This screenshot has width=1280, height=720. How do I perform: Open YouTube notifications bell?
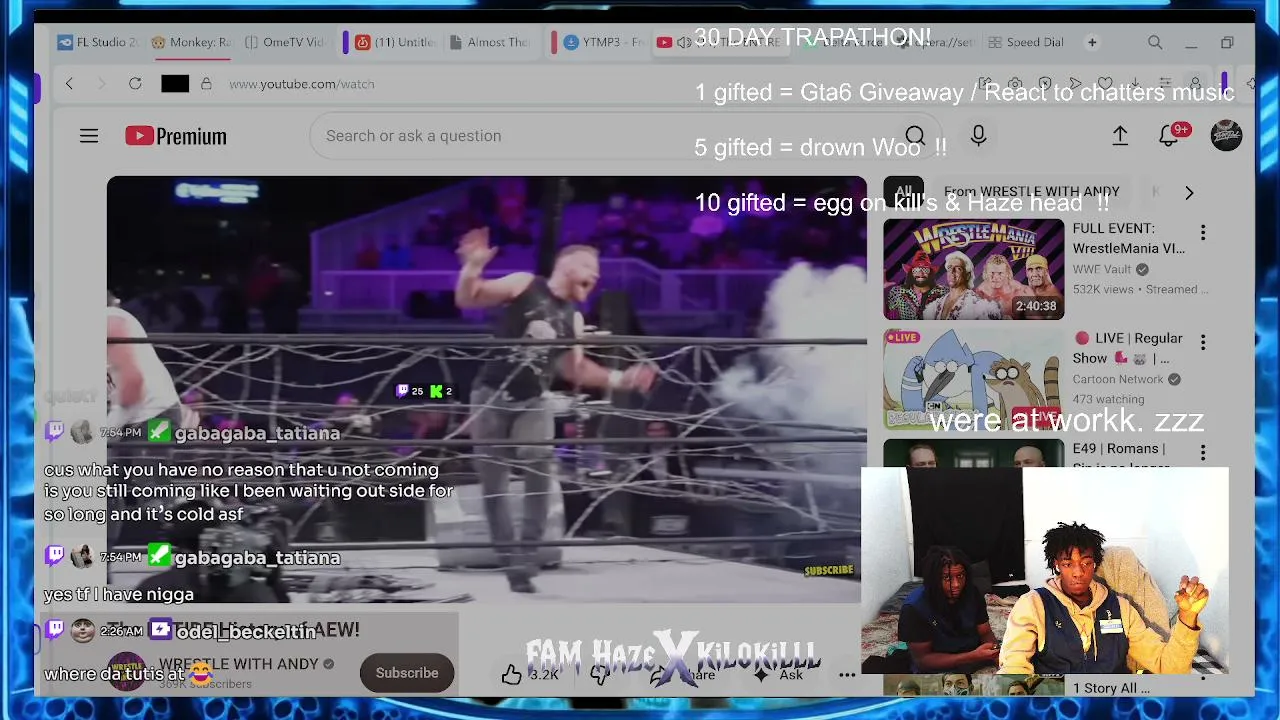point(1168,136)
